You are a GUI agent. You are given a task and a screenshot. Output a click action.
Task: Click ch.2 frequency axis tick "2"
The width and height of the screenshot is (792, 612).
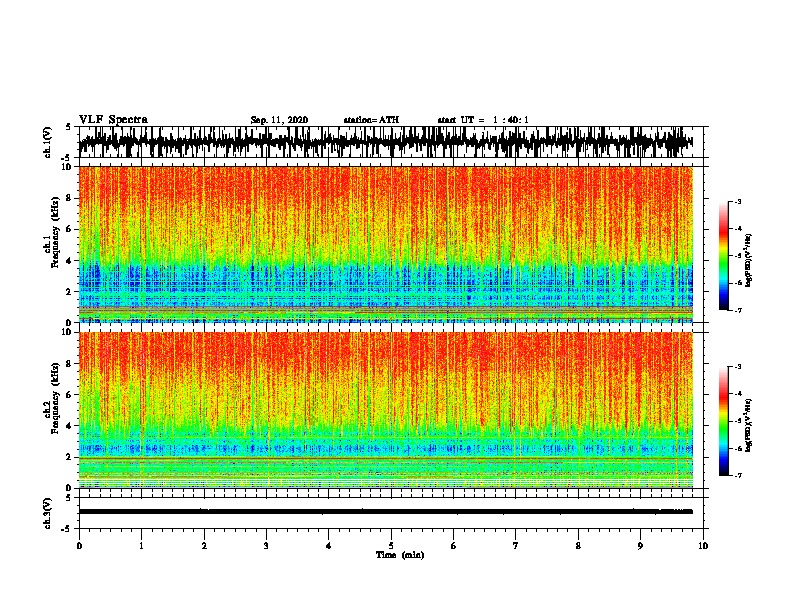coord(70,457)
